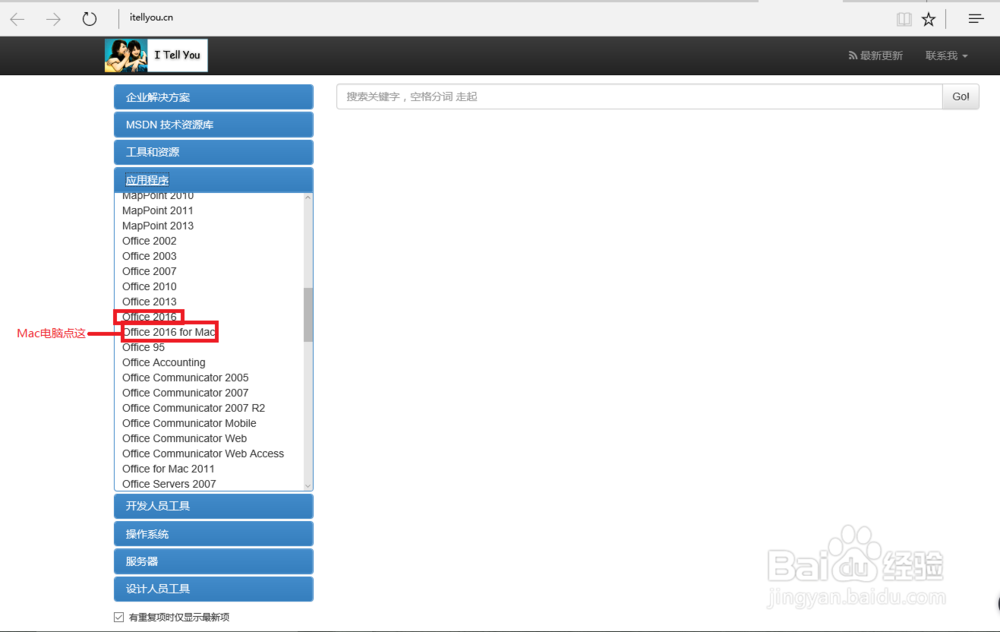Open the 最新更新 RSS link
The height and width of the screenshot is (632, 1000).
click(x=875, y=55)
